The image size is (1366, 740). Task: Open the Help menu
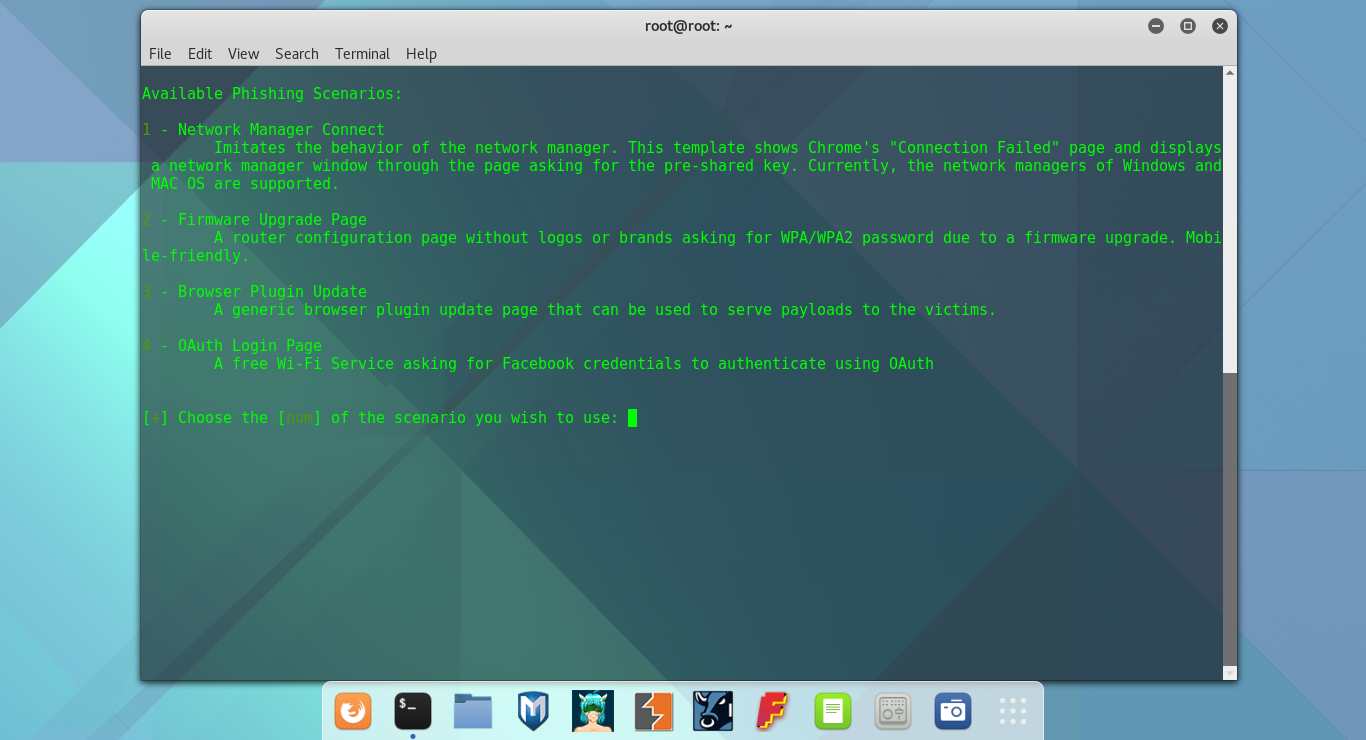pos(421,54)
